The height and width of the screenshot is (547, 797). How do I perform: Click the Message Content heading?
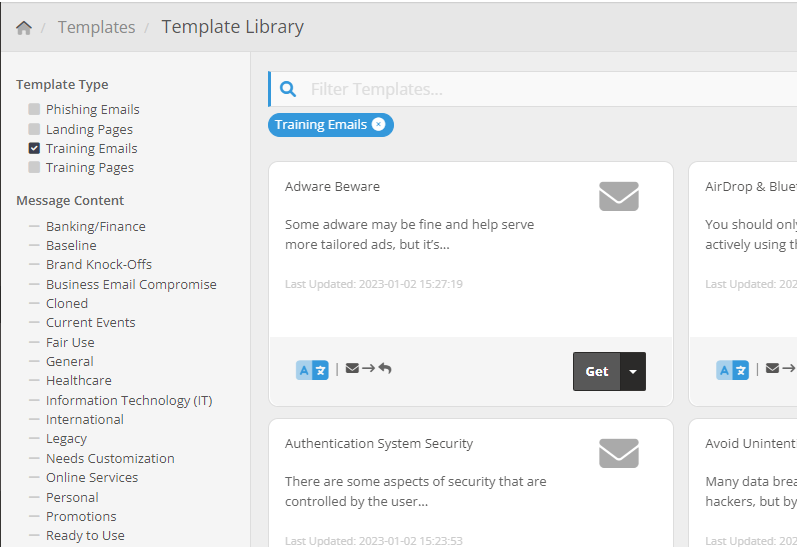(x=70, y=201)
